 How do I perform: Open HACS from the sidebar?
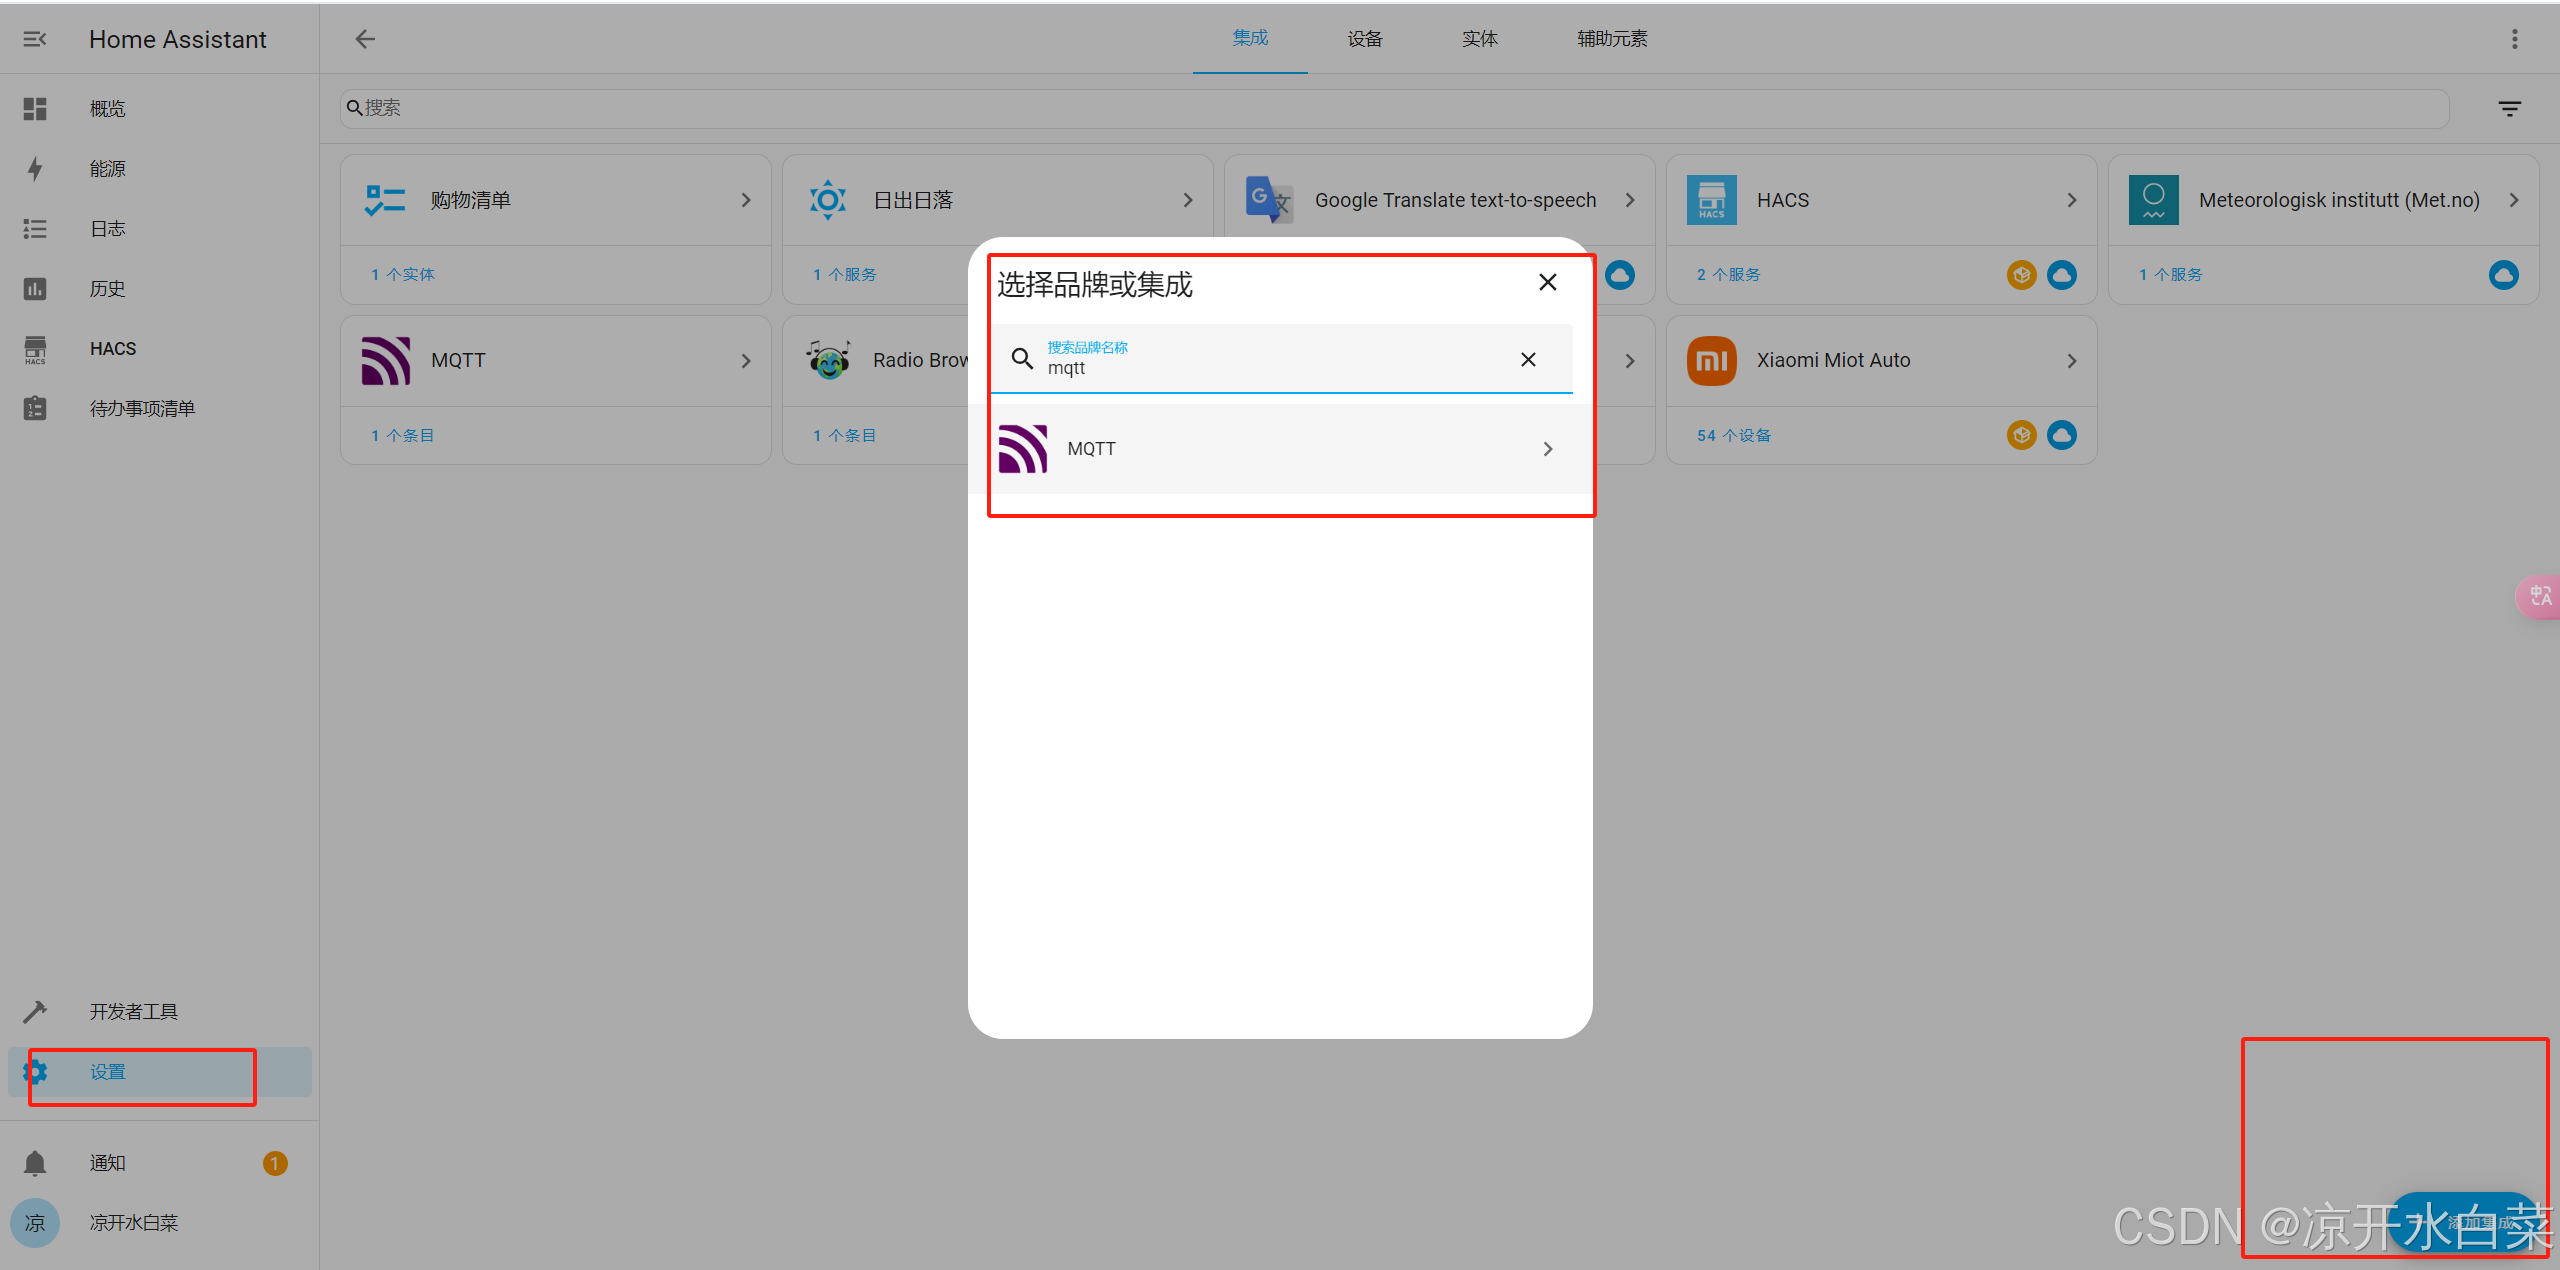click(160, 348)
